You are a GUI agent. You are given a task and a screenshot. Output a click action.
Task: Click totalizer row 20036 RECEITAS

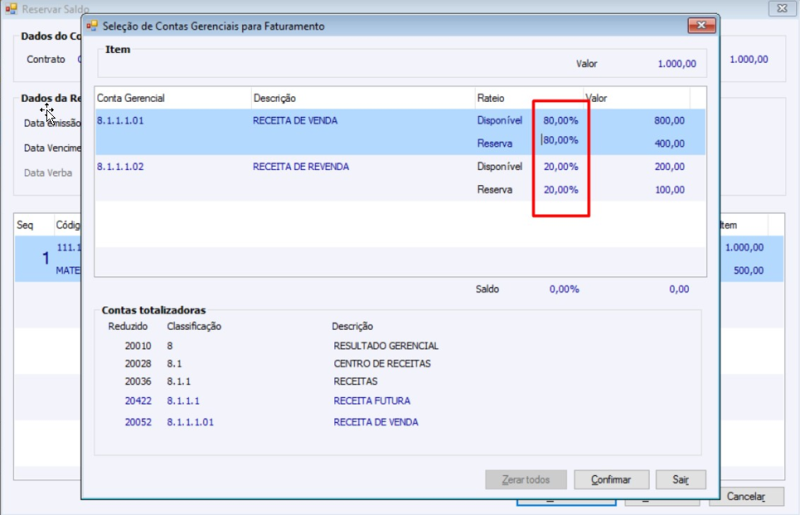[251, 381]
